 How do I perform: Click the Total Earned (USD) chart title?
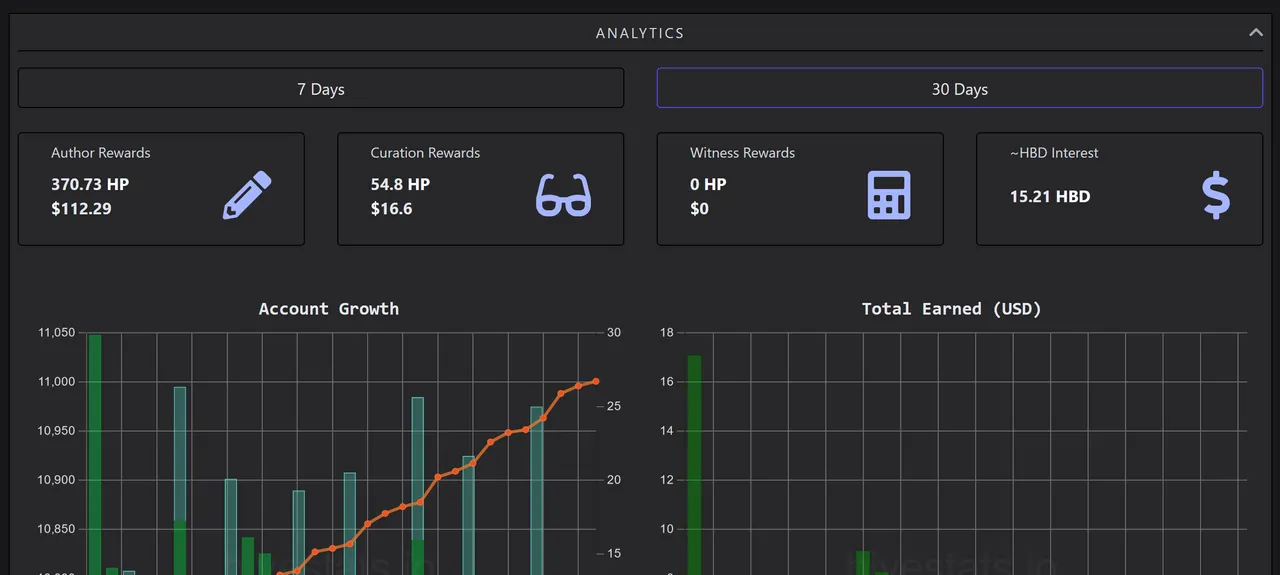(951, 309)
